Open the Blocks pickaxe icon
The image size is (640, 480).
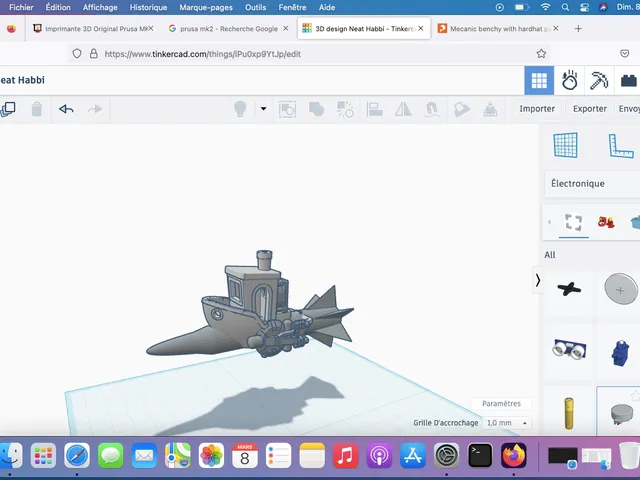click(599, 80)
